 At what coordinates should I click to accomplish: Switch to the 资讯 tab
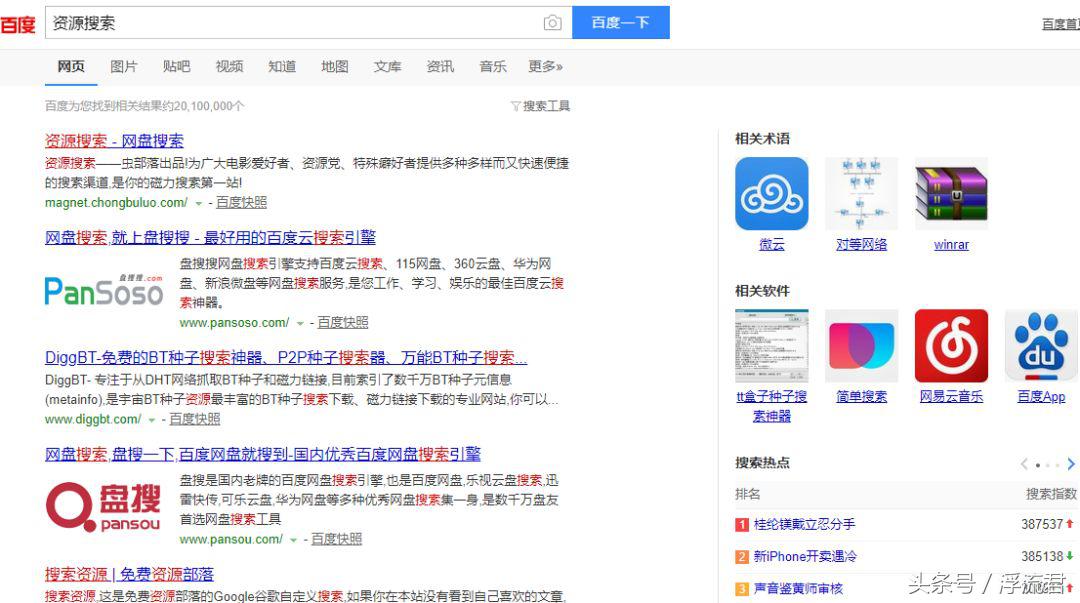pyautogui.click(x=440, y=66)
